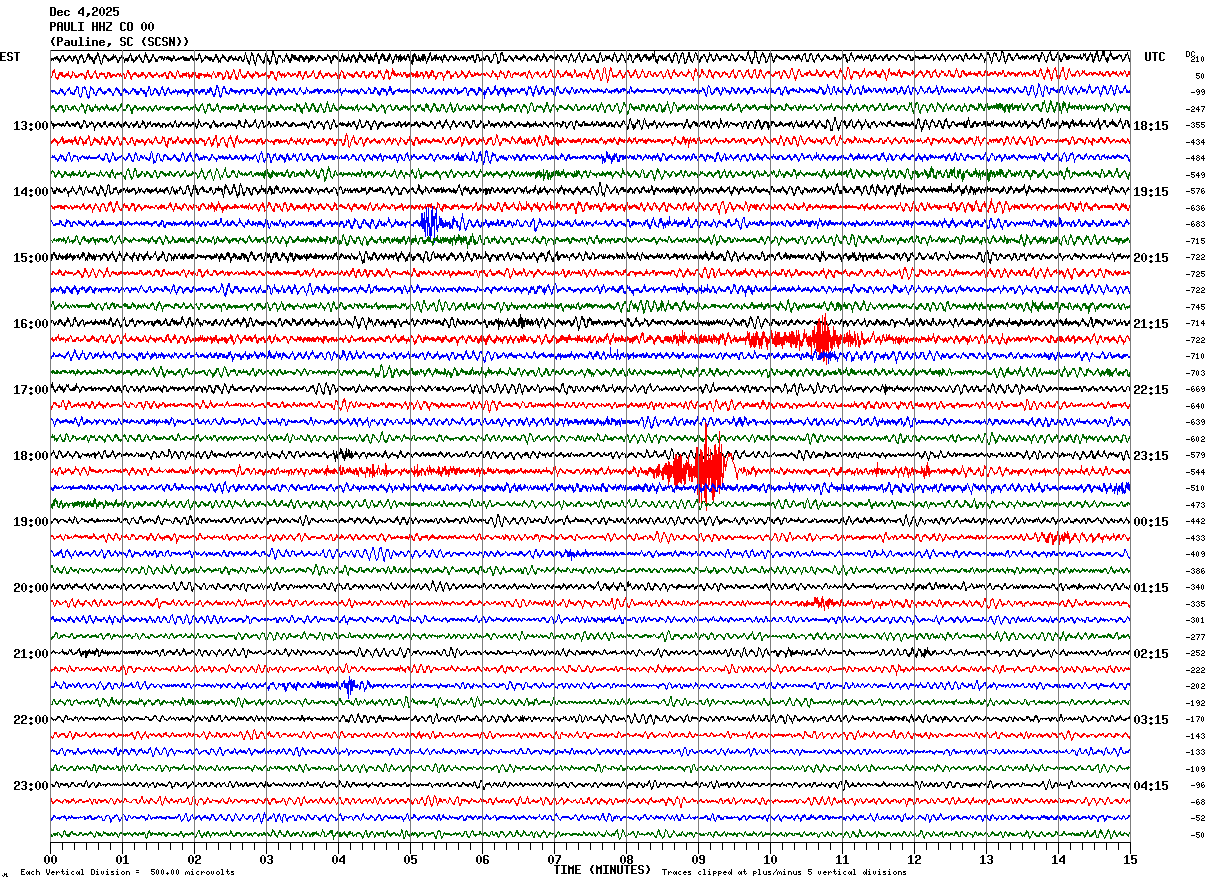The image size is (1210, 886).
Task: Click the 19:00 EST time label
Action: click(31, 522)
